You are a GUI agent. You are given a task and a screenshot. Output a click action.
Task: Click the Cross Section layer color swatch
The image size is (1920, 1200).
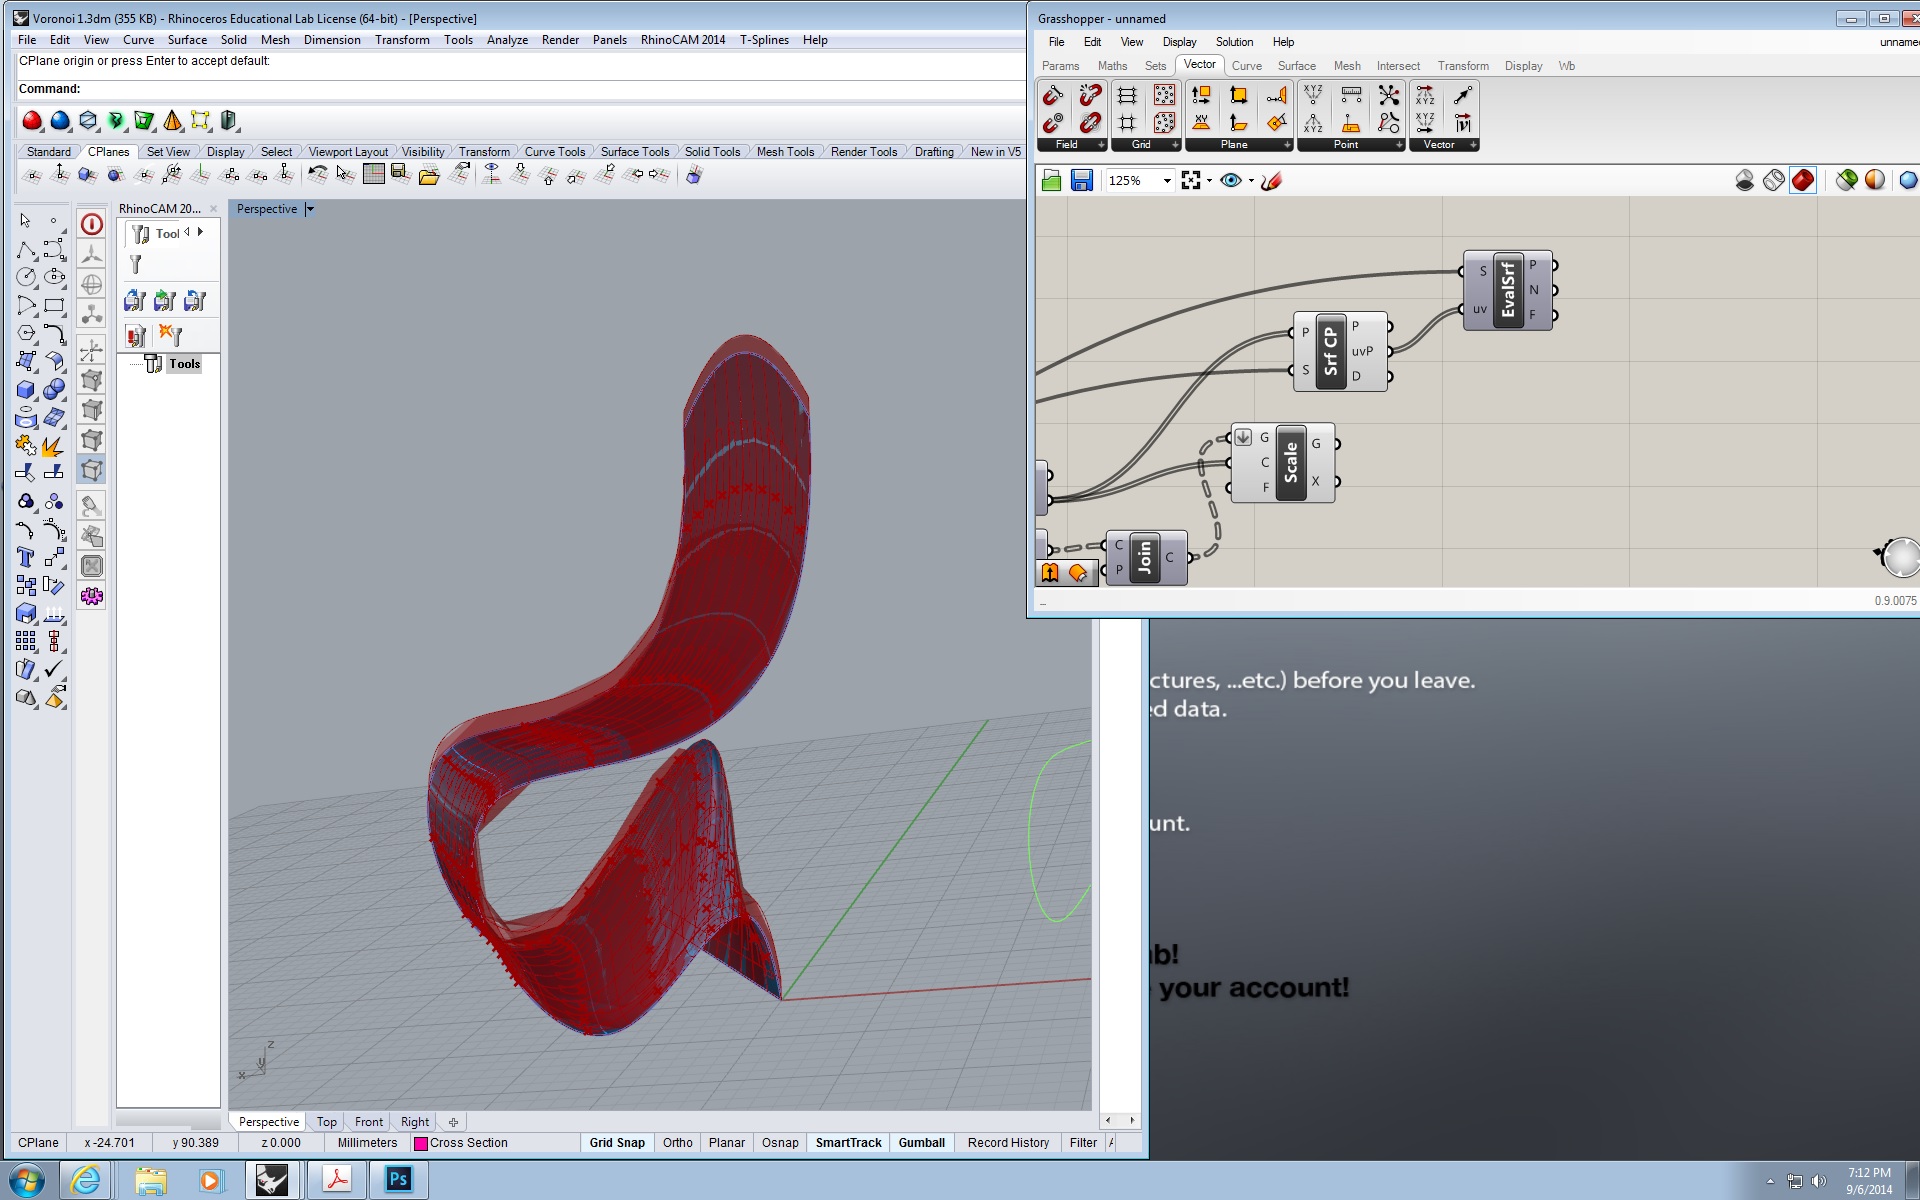[x=421, y=1144]
